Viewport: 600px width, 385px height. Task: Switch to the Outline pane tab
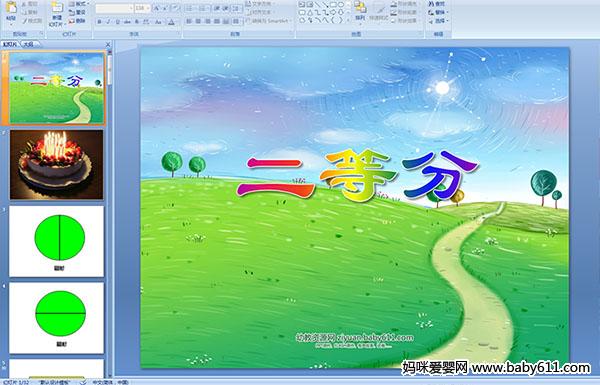tap(28, 44)
